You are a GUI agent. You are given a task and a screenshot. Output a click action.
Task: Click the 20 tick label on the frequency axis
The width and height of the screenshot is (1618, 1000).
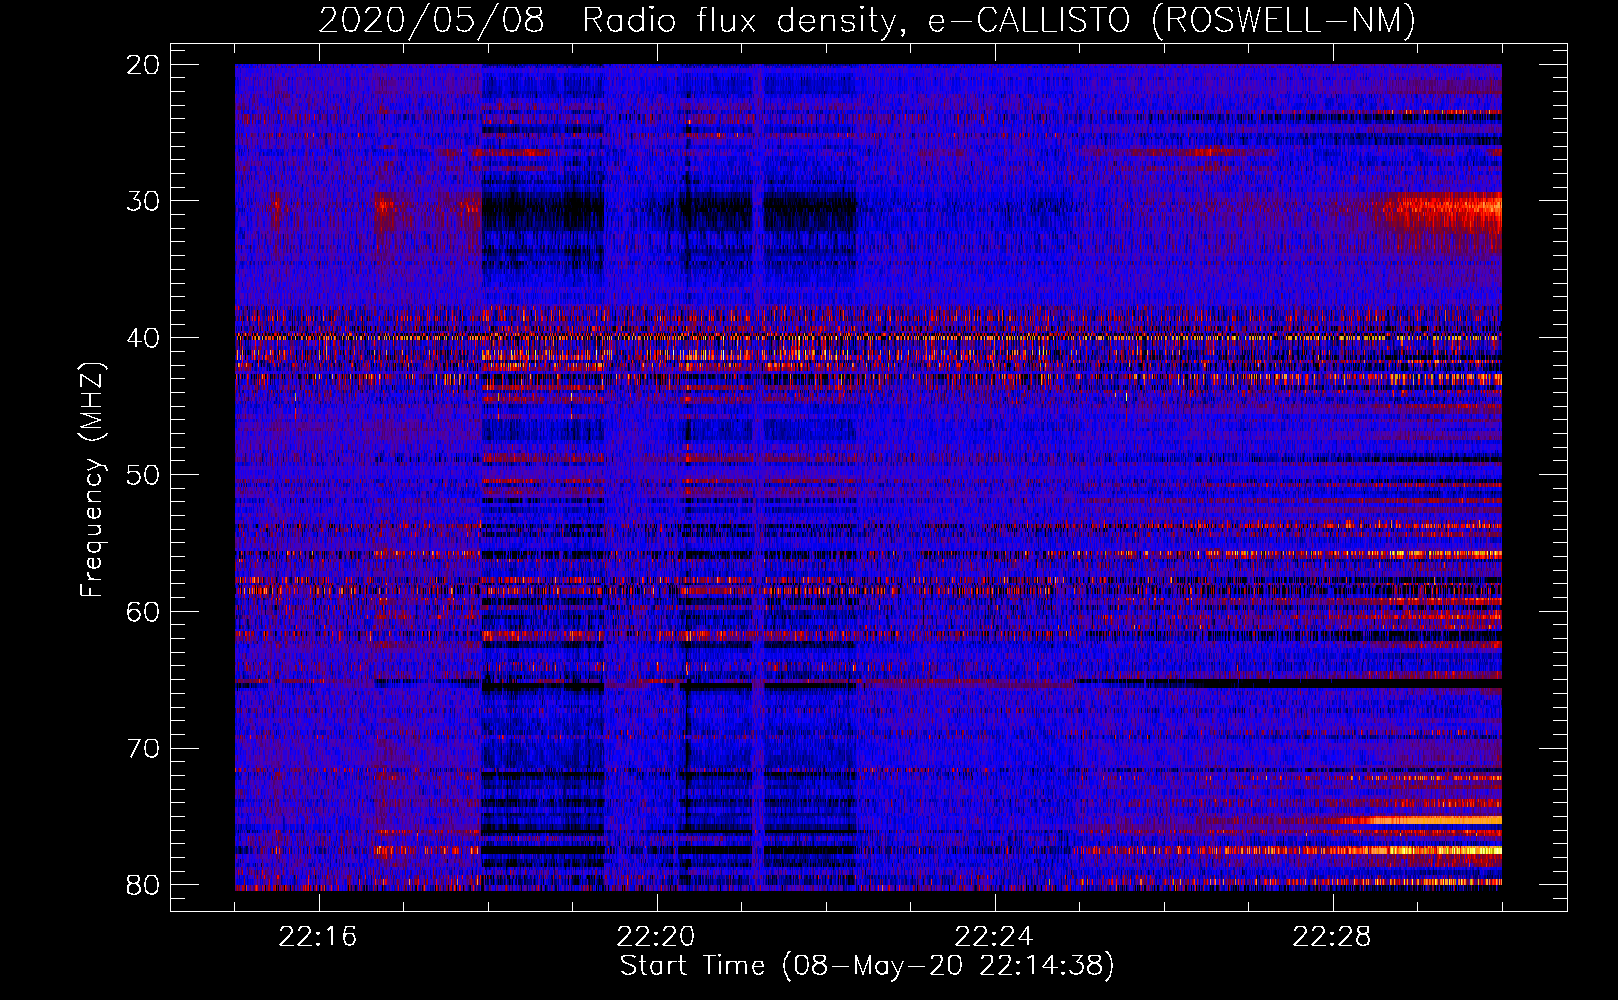143,65
